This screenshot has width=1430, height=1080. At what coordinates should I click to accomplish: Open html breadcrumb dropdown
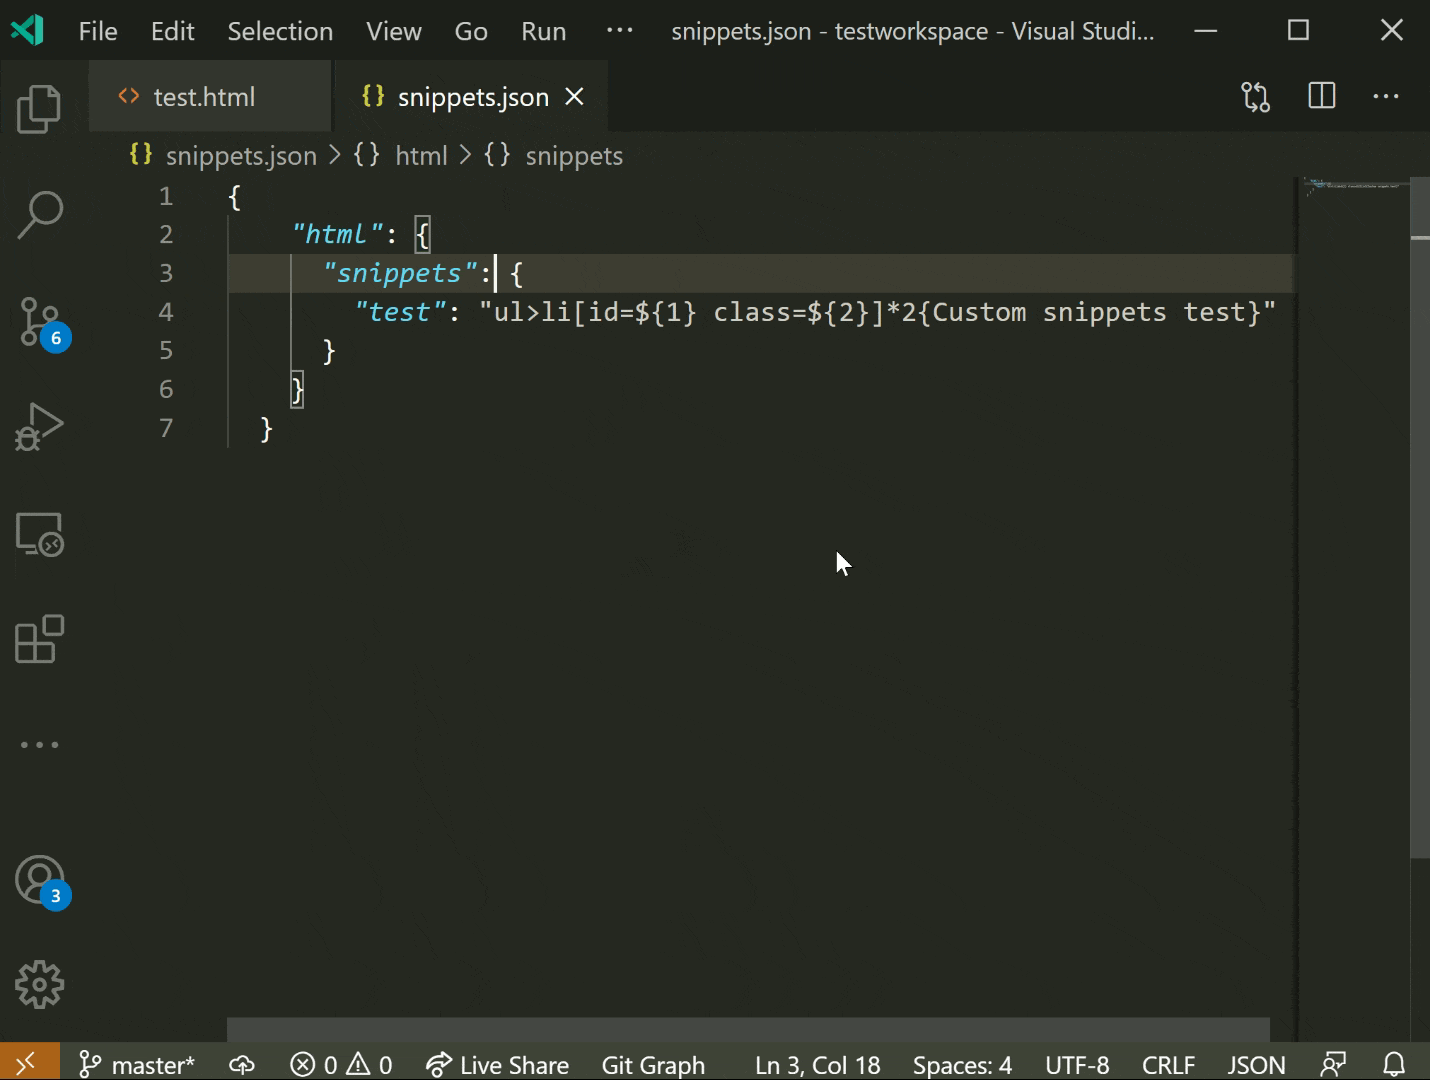(421, 155)
